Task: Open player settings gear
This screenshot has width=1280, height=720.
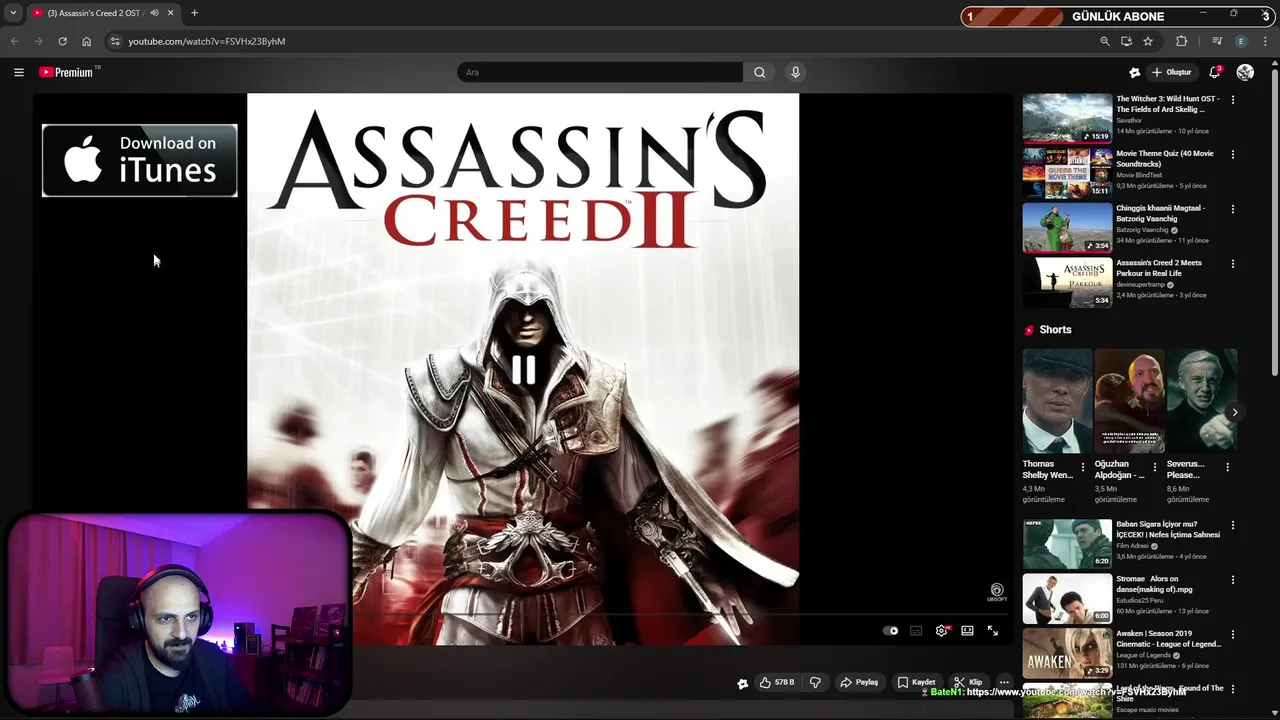Action: [941, 631]
